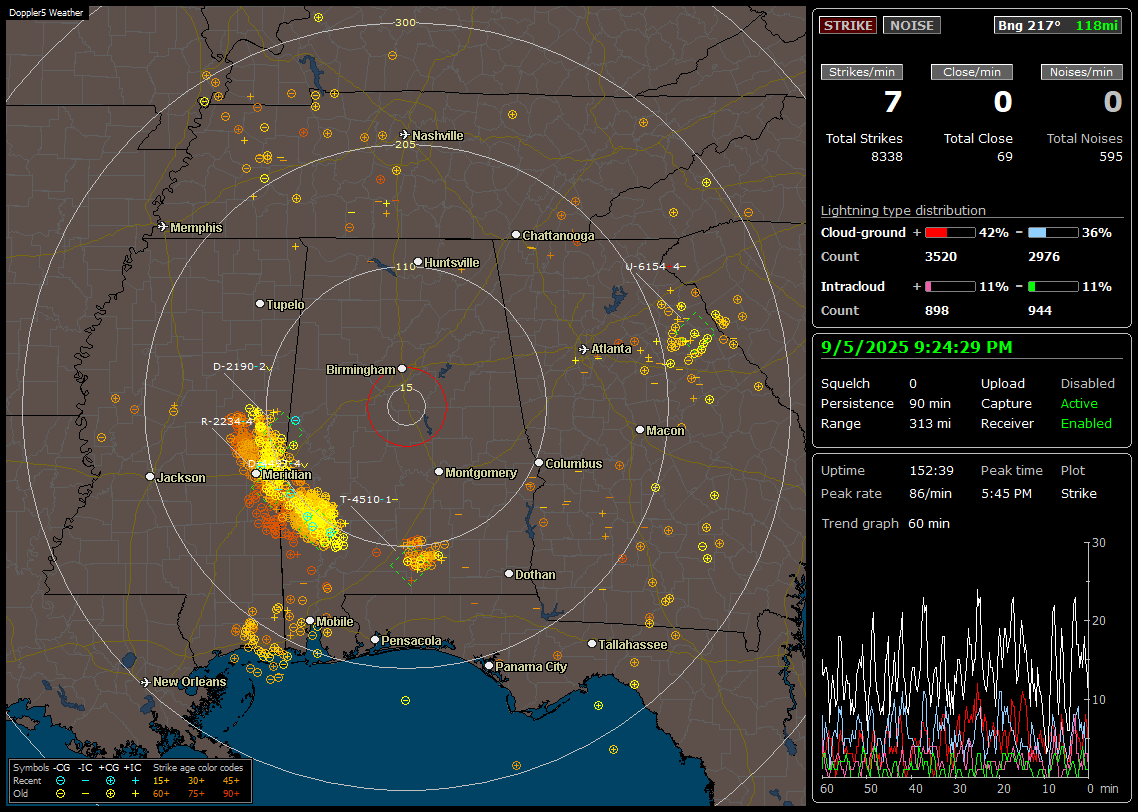Click the Close/min label button
1138x812 pixels.
[x=972, y=72]
